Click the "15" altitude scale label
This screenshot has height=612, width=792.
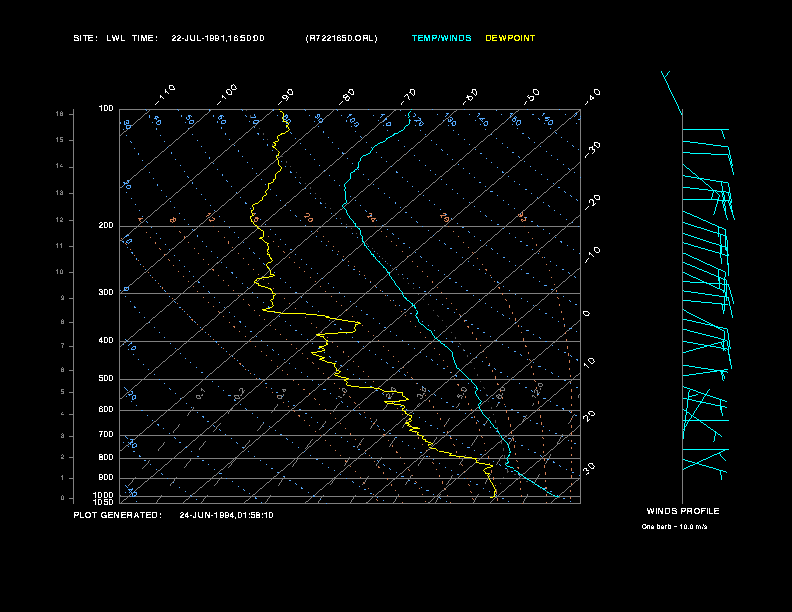[60, 140]
